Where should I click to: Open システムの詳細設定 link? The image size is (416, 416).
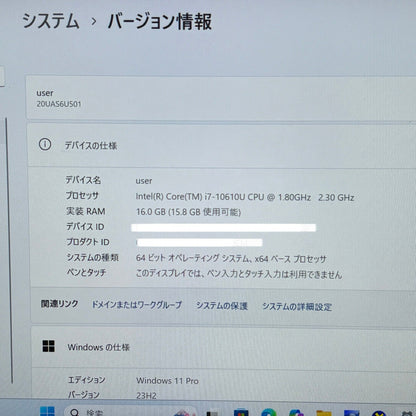(x=297, y=306)
